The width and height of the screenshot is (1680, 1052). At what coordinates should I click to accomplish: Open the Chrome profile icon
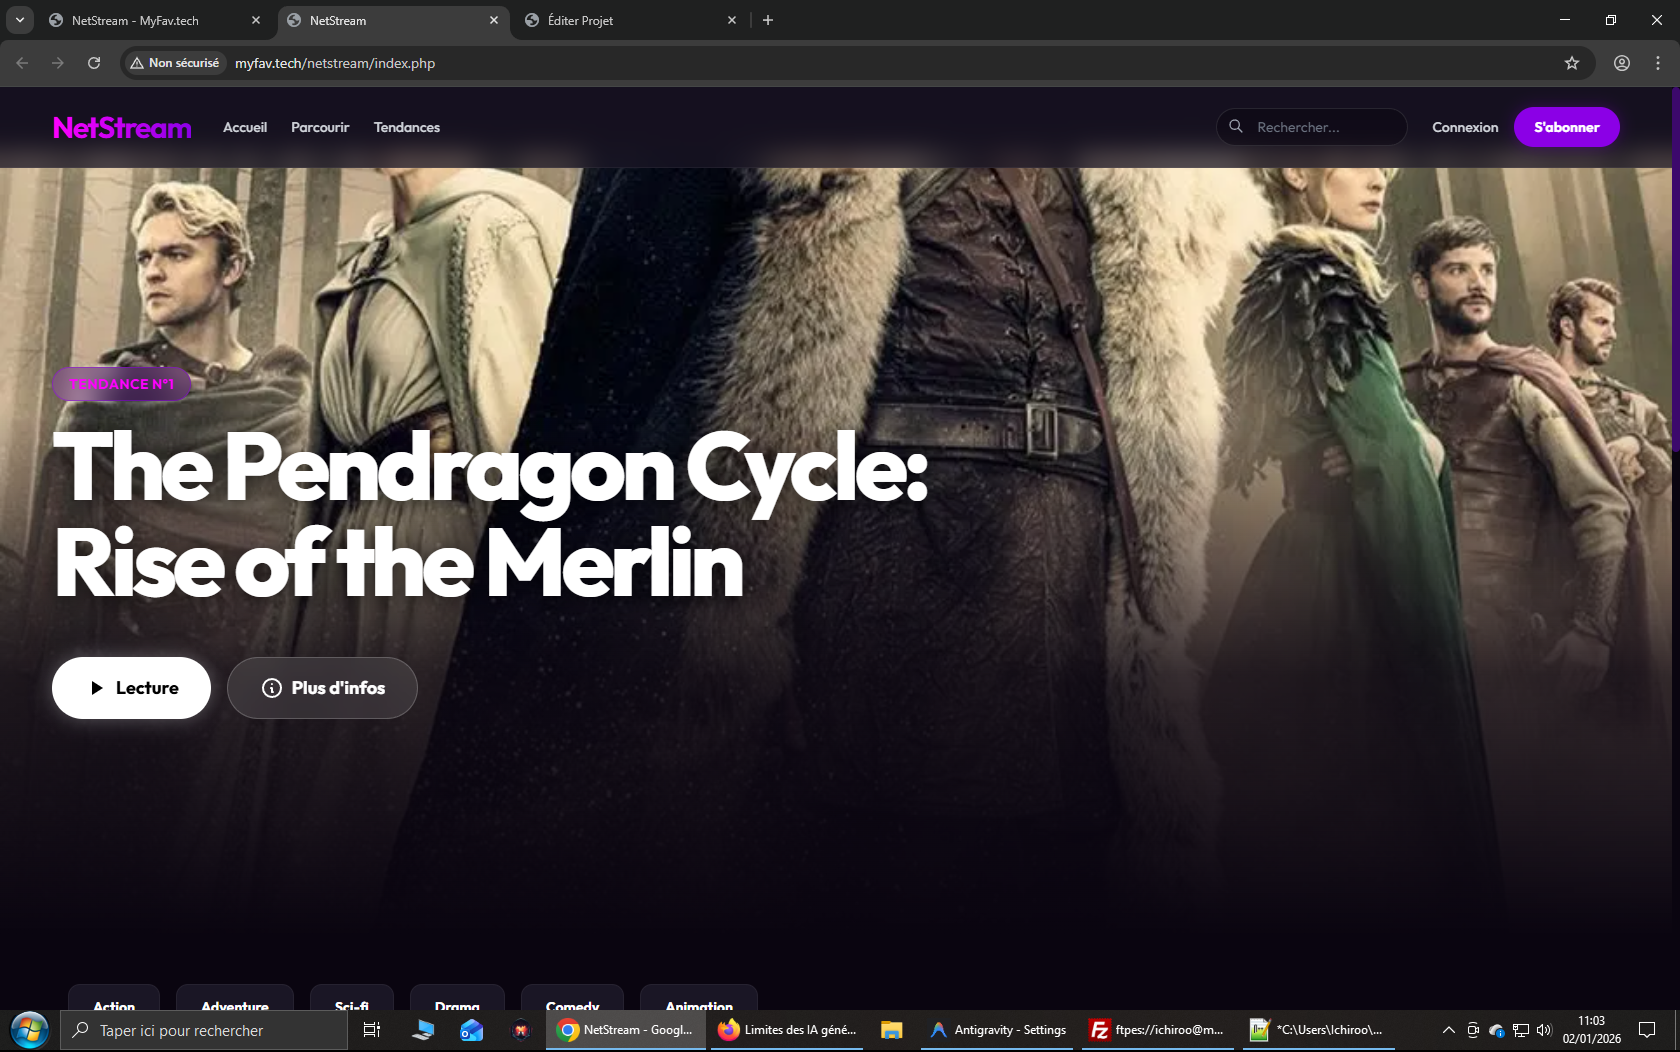1622,63
